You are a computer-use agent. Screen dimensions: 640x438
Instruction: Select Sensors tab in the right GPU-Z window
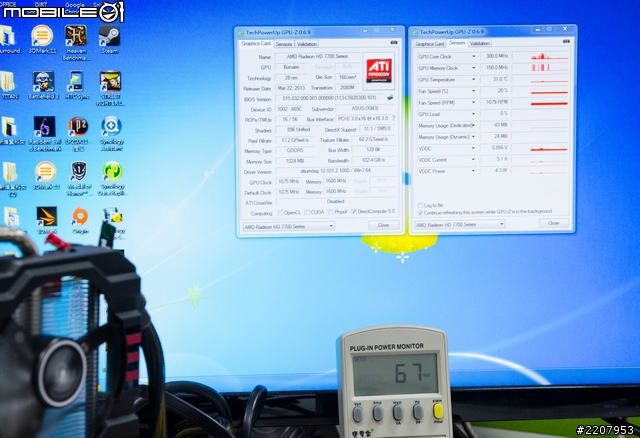pyautogui.click(x=457, y=42)
